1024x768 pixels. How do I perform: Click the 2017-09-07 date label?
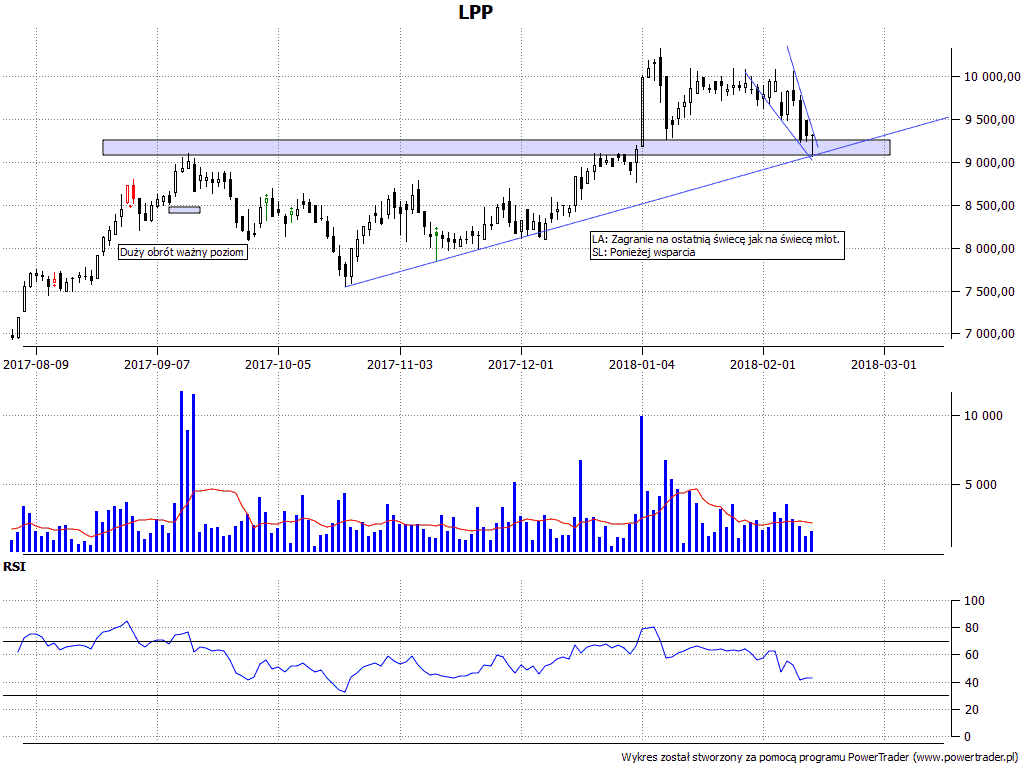(157, 364)
